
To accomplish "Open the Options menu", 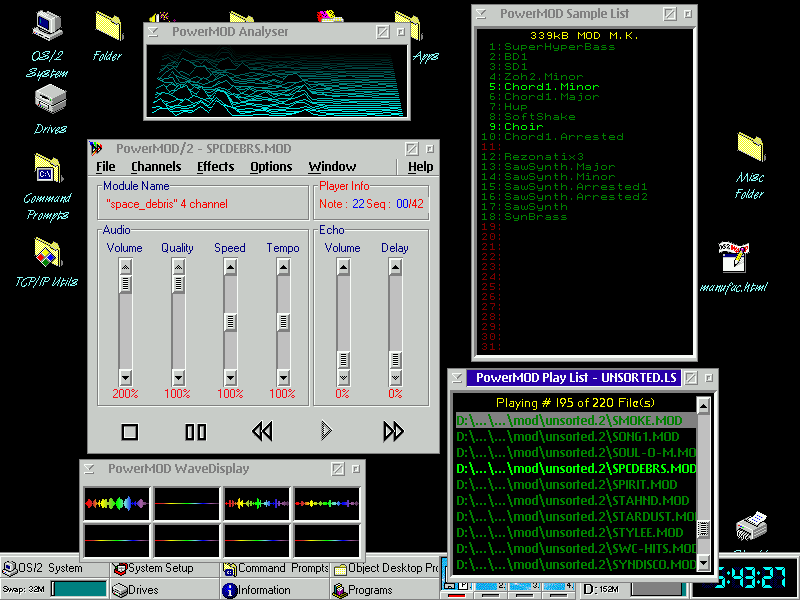I will pyautogui.click(x=271, y=167).
